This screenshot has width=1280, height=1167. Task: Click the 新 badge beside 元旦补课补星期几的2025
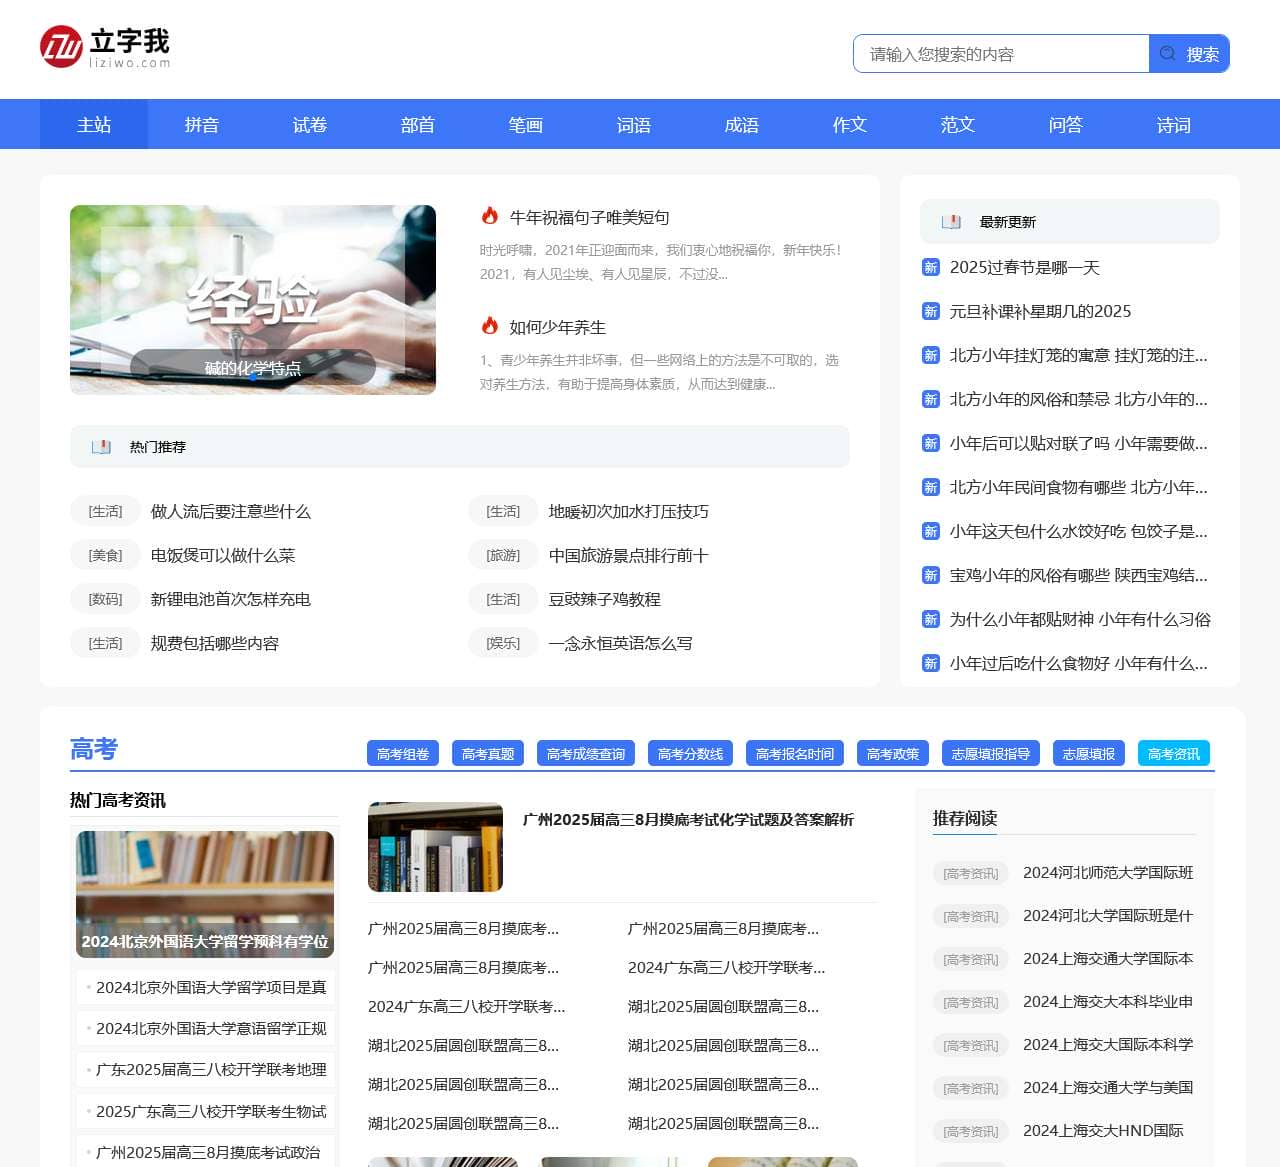click(931, 311)
